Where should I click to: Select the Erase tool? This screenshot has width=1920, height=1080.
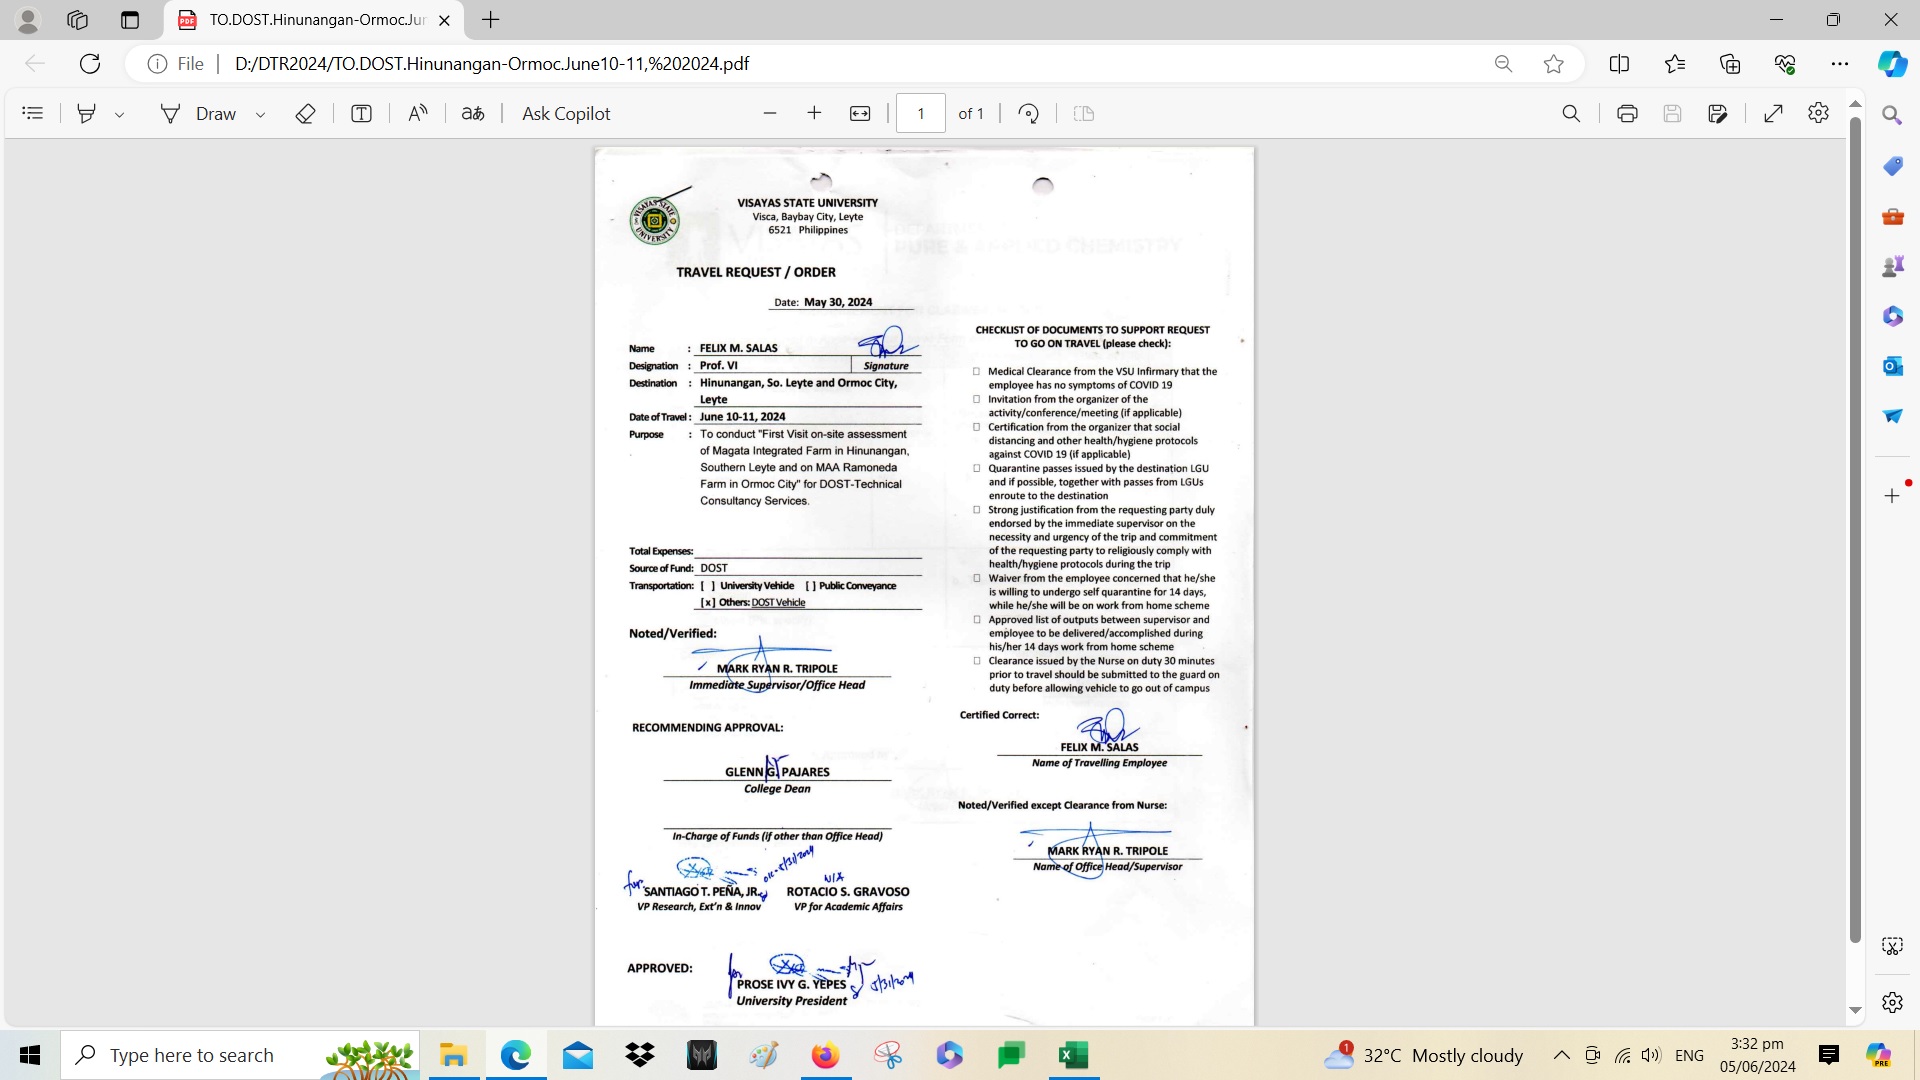pos(306,114)
